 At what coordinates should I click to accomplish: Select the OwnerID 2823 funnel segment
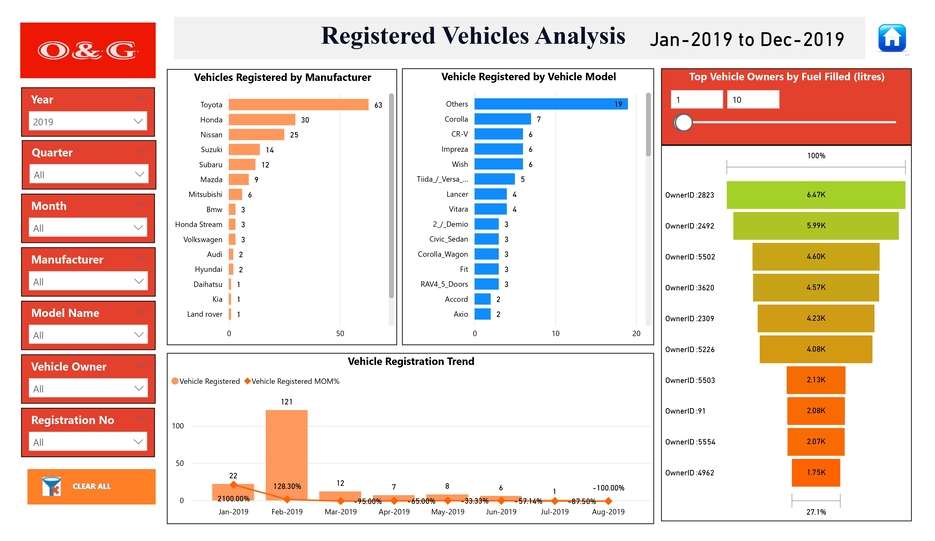pyautogui.click(x=815, y=195)
